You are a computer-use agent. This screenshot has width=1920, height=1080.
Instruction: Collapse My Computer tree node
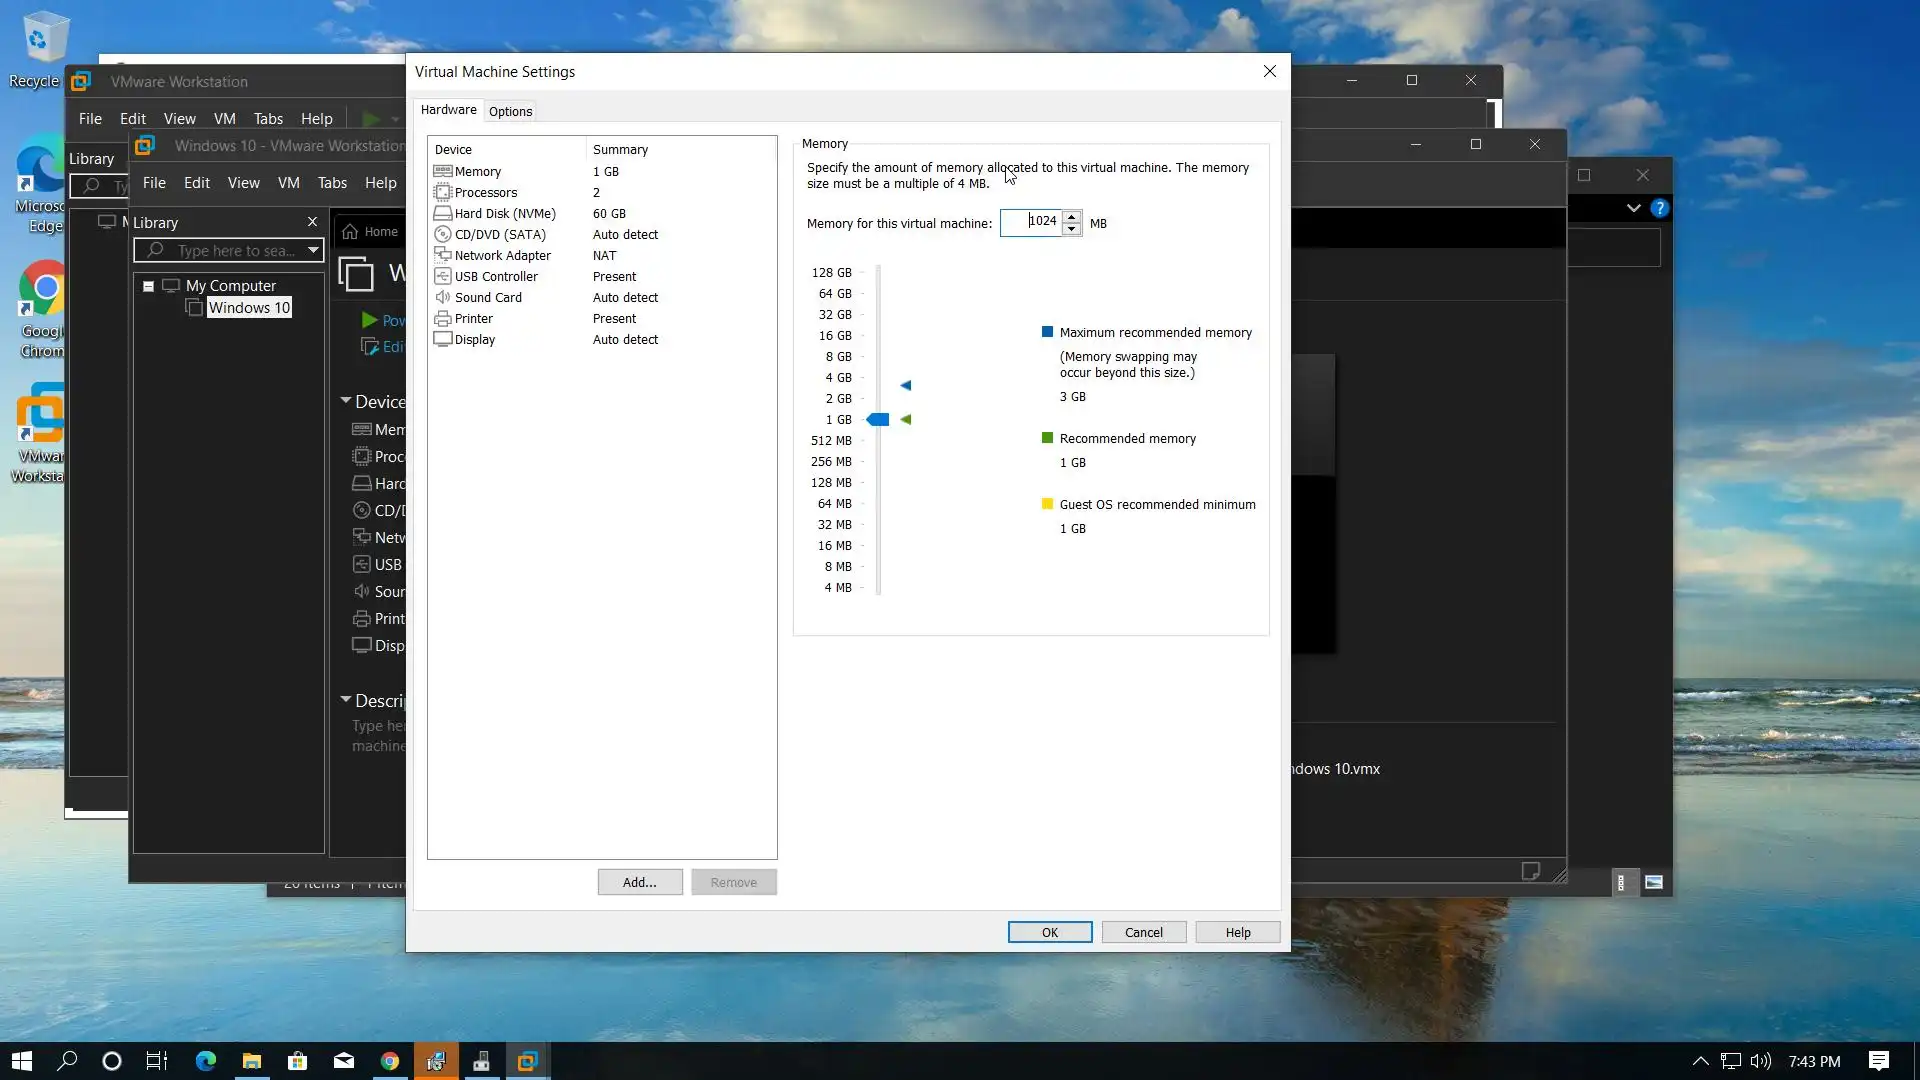tap(148, 286)
